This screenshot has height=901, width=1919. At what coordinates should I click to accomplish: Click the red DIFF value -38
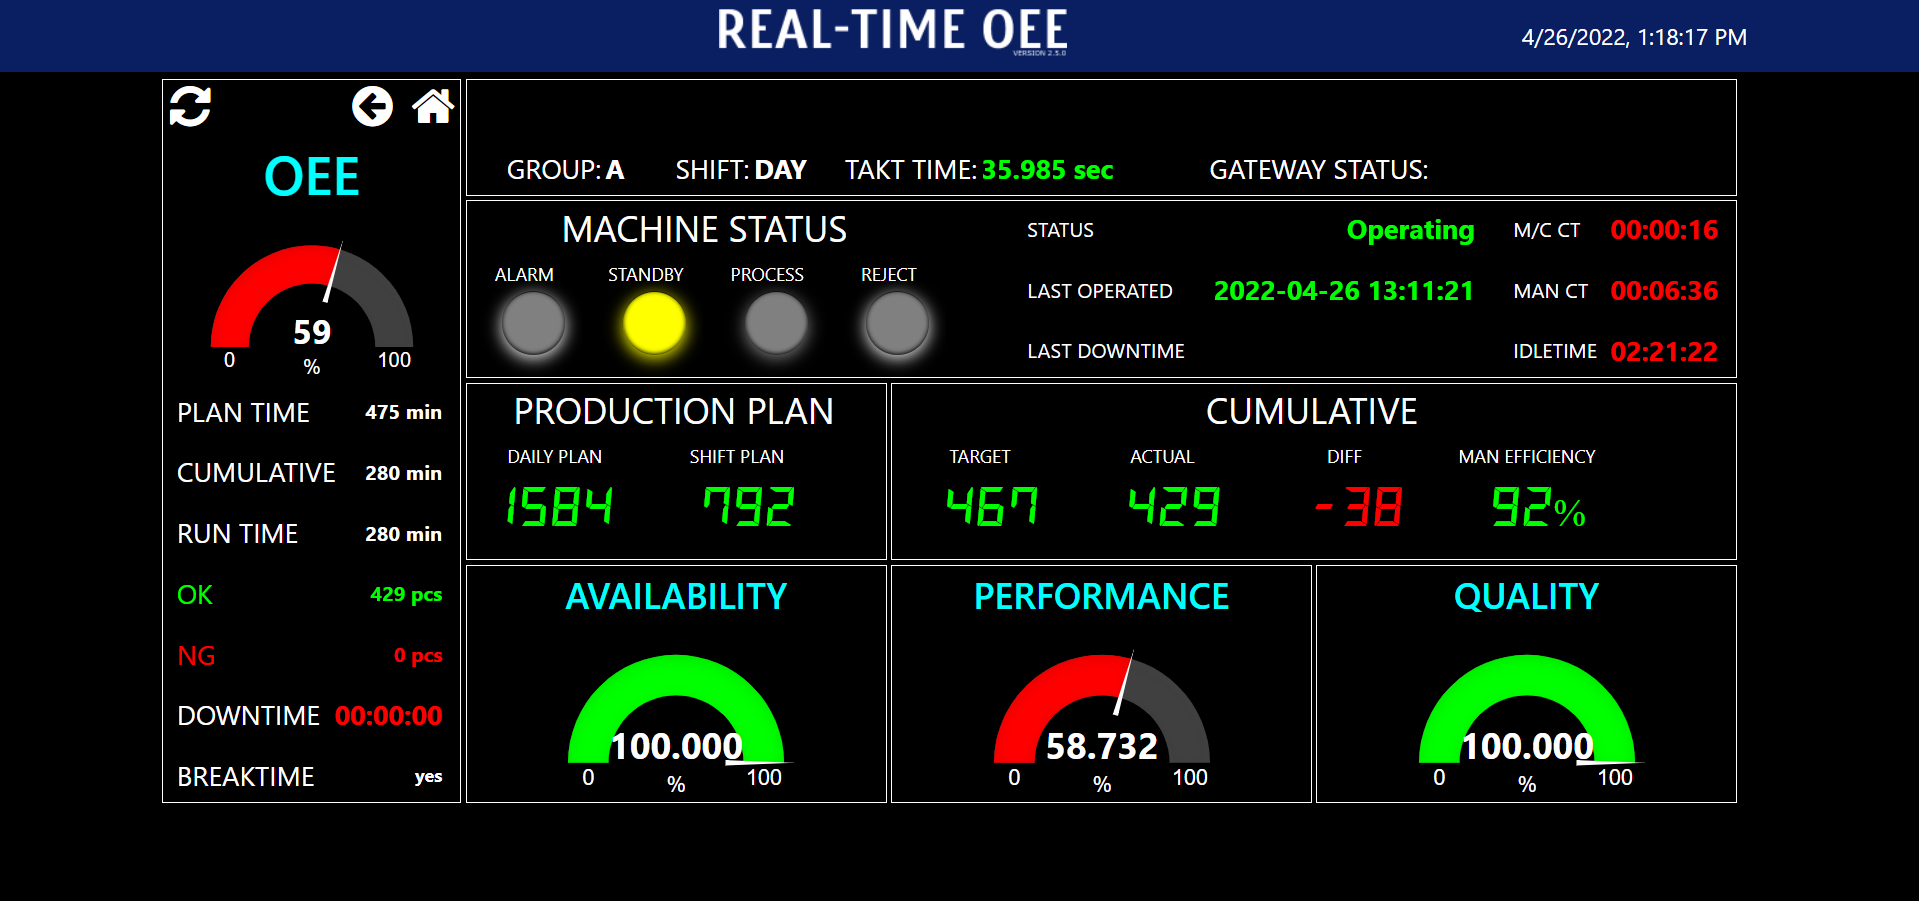1358,507
